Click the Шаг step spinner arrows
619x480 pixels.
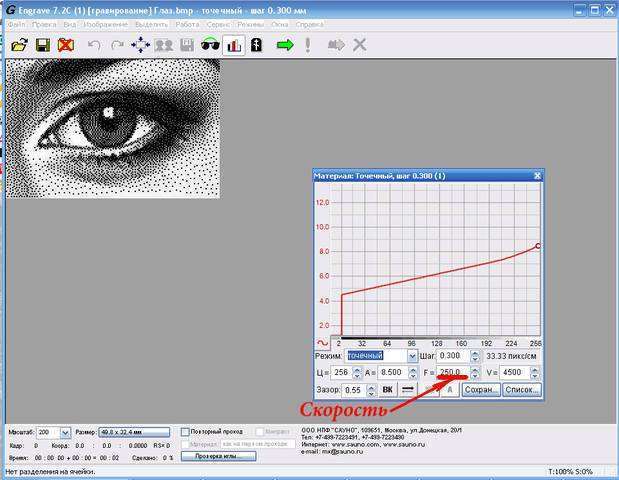[473, 356]
